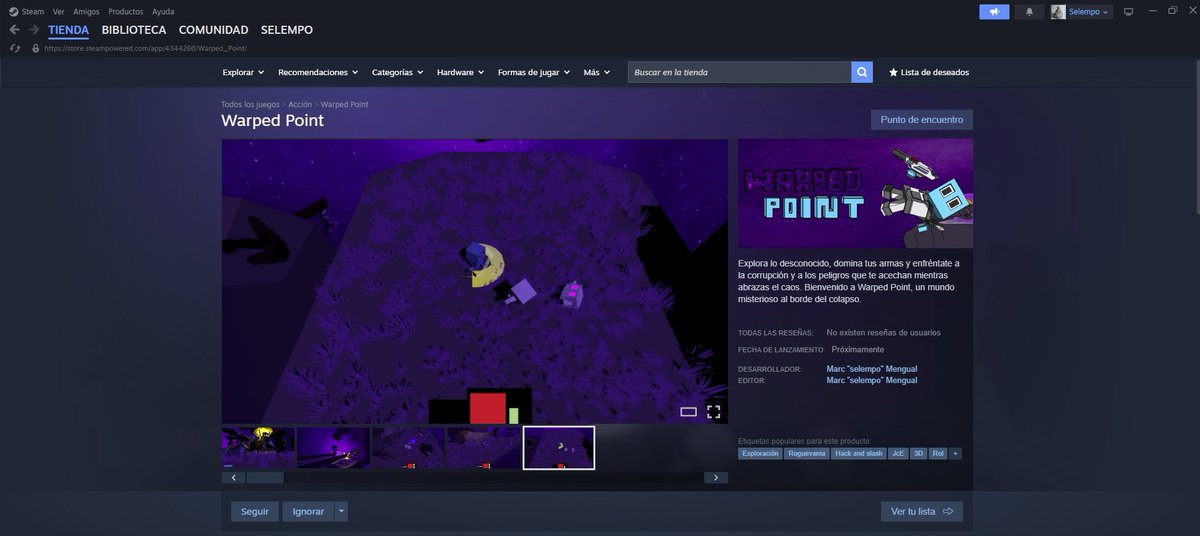Expand the Explorar dropdown
The width and height of the screenshot is (1200, 536).
pyautogui.click(x=243, y=72)
